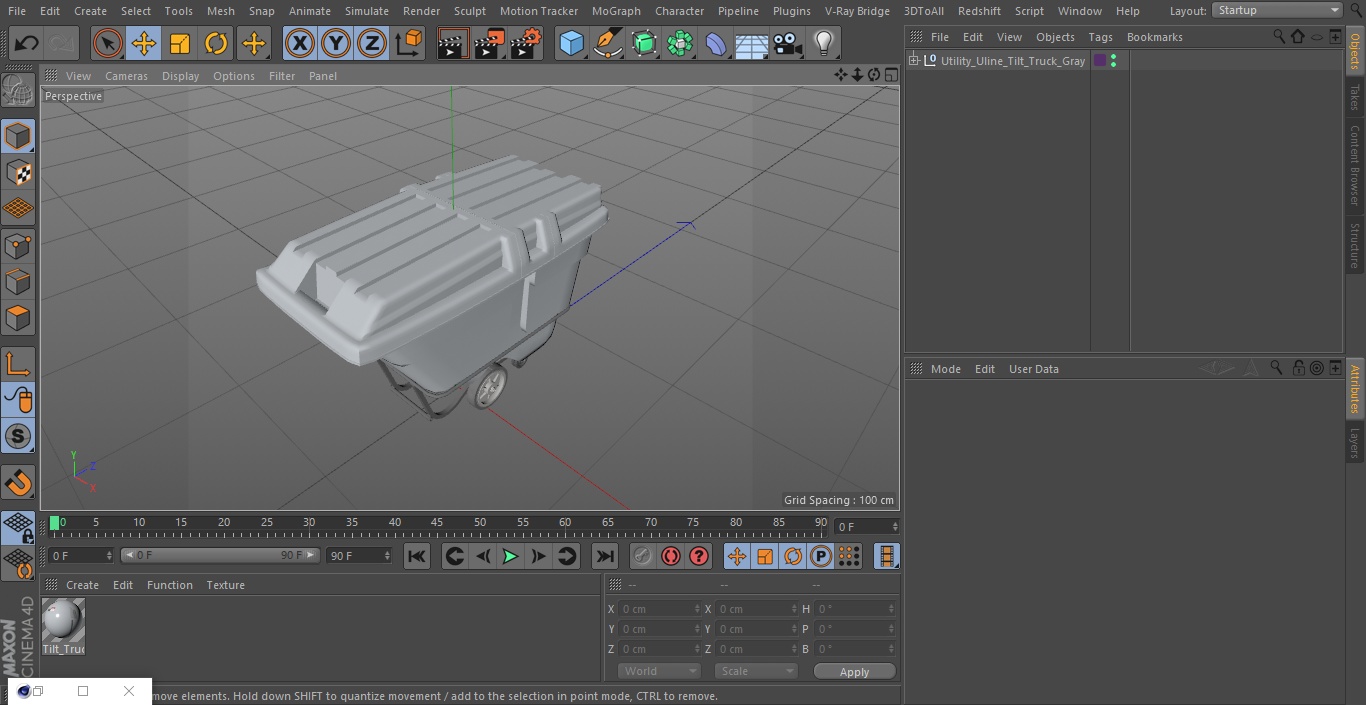The height and width of the screenshot is (705, 1366).
Task: Render to Picture Viewer
Action: (489, 43)
